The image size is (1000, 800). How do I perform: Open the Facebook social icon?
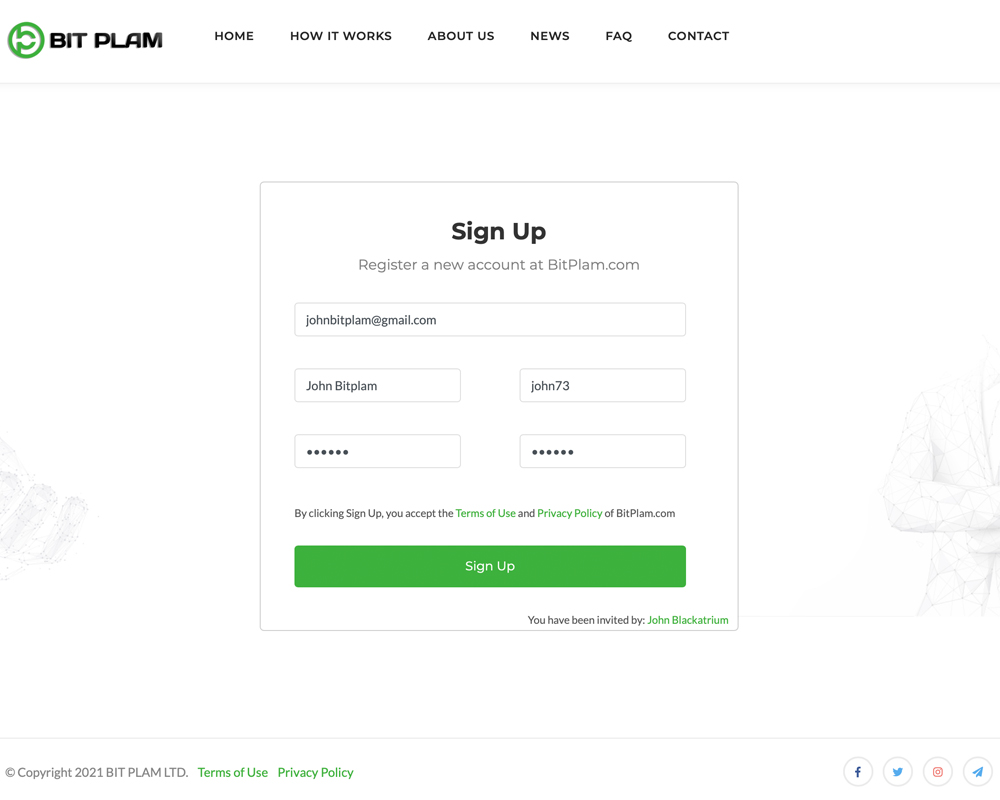[858, 772]
